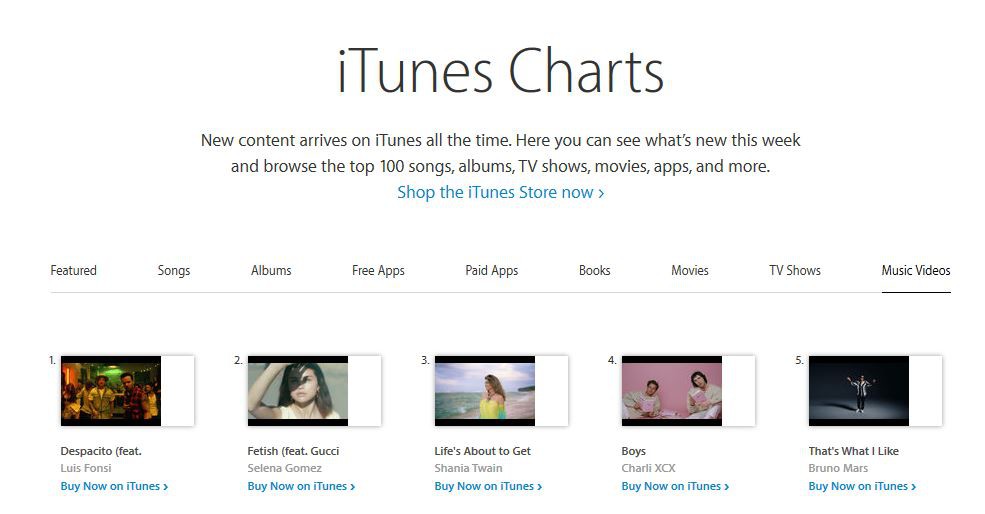This screenshot has height=514, width=985.
Task: Click the Shania Twain video thumbnail
Action: 485,391
